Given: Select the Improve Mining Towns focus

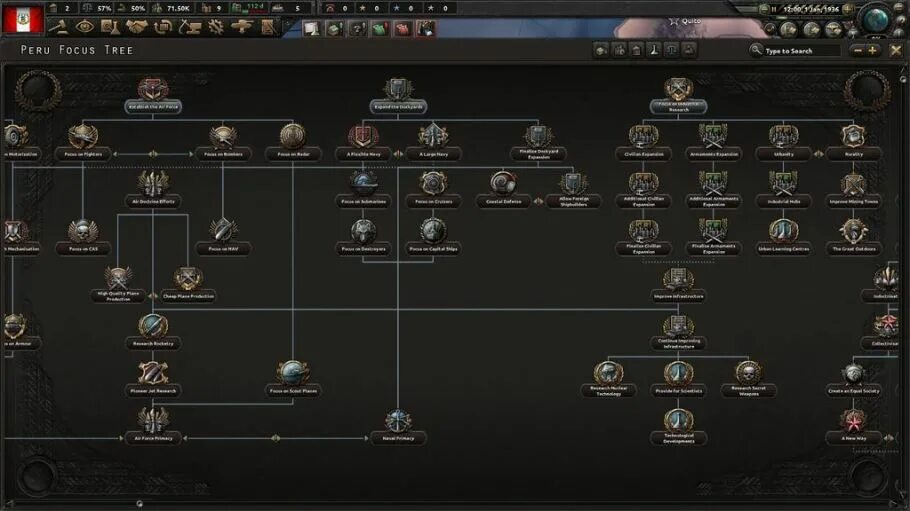Looking at the screenshot, I should click(x=853, y=190).
